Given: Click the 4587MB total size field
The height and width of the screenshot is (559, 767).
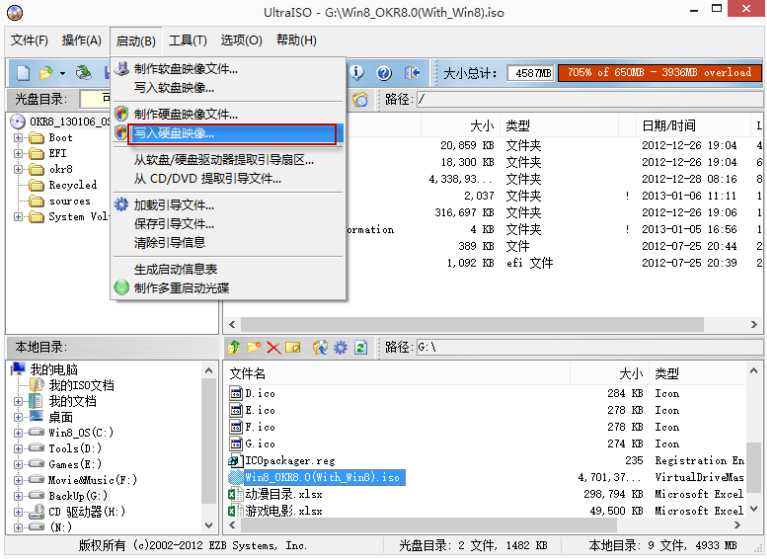Looking at the screenshot, I should [531, 73].
